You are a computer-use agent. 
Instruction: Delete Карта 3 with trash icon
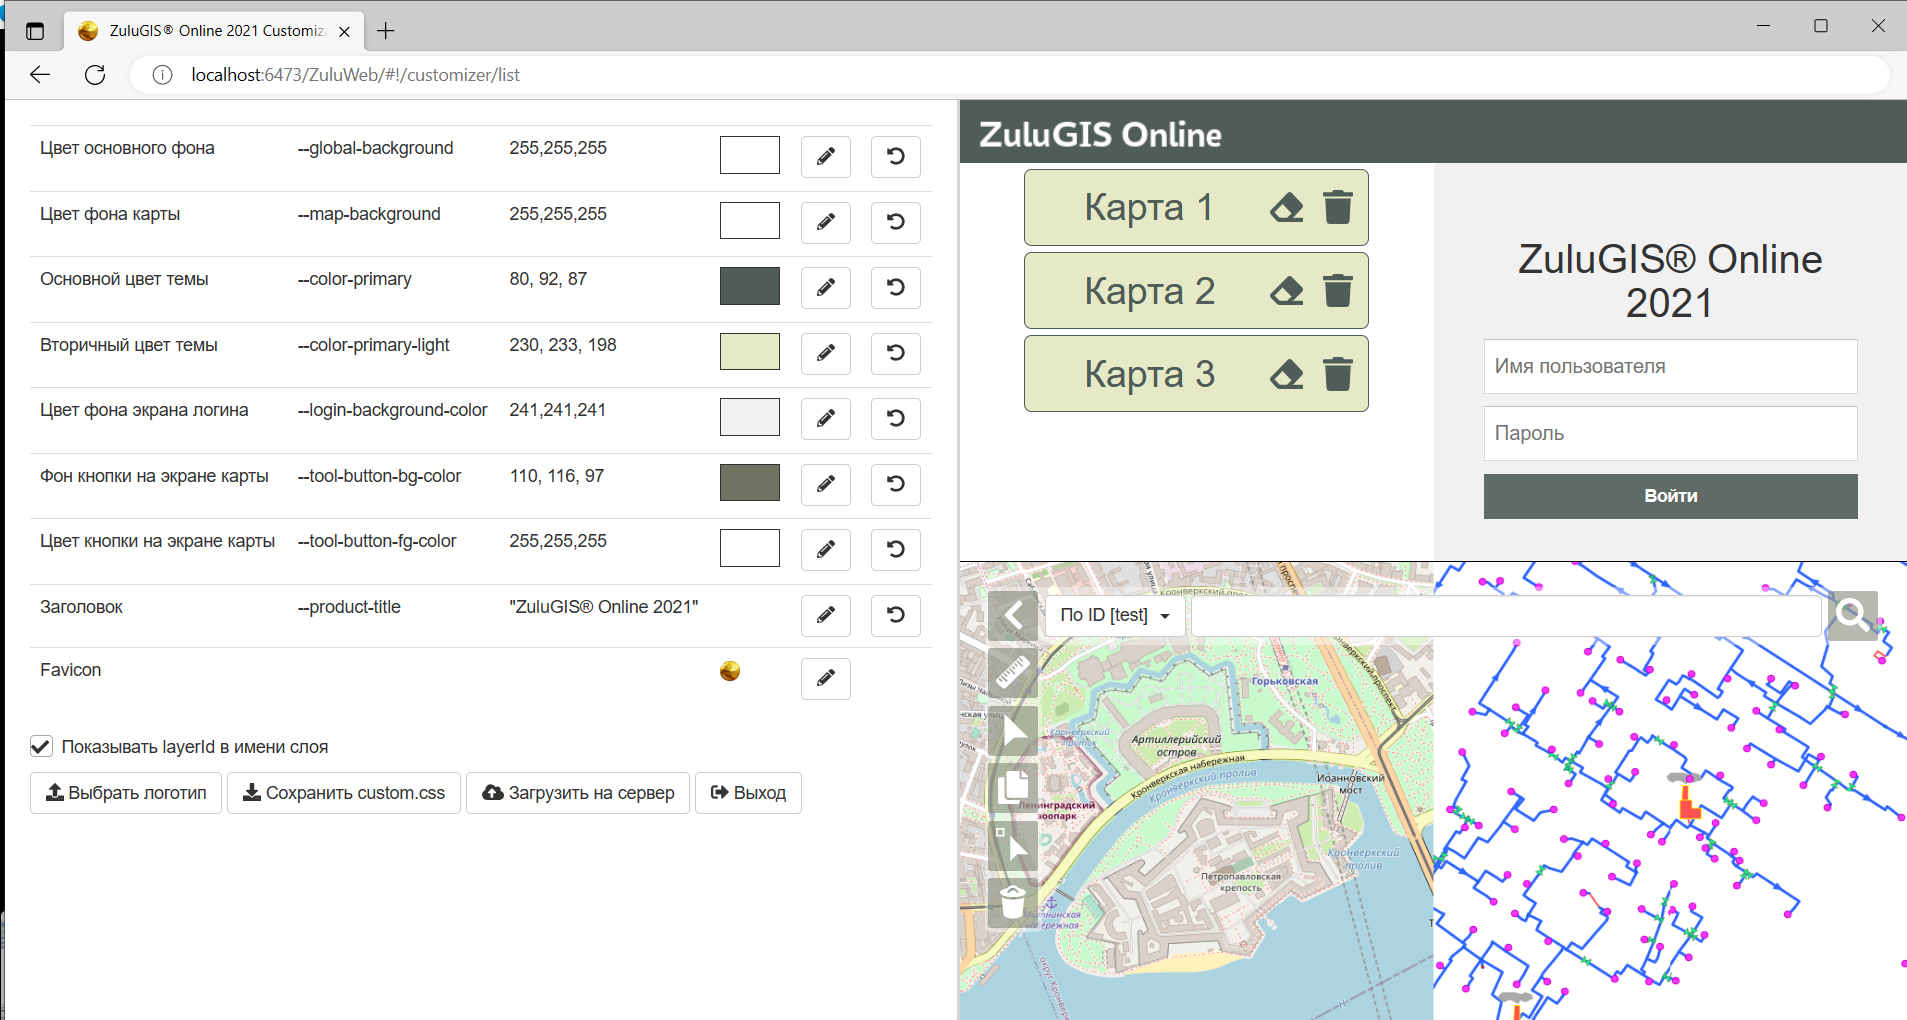[1337, 374]
